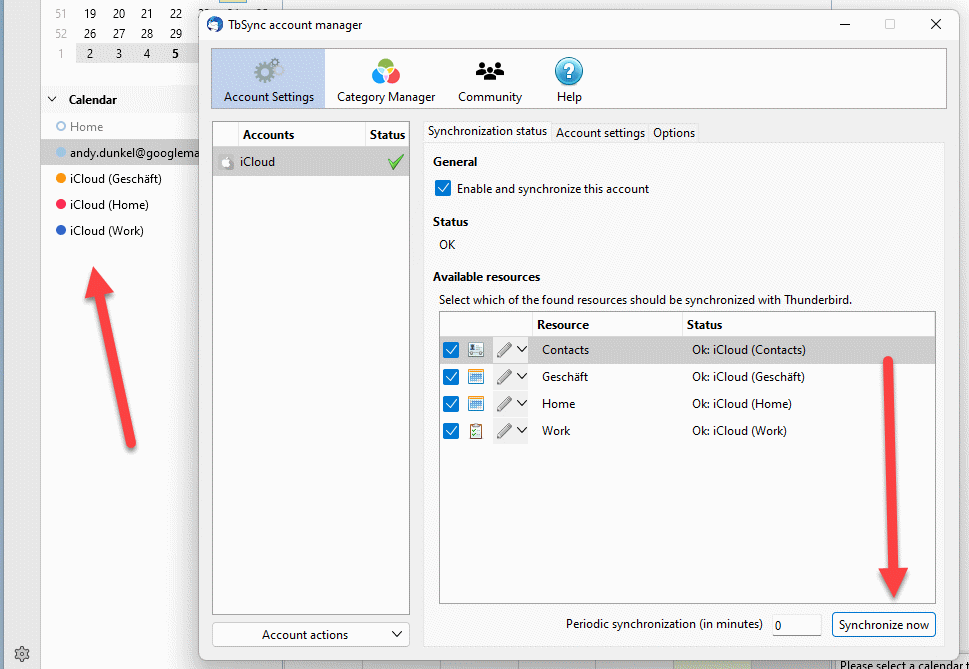Select the andy.dunkel@googlemail calendar

(121, 153)
